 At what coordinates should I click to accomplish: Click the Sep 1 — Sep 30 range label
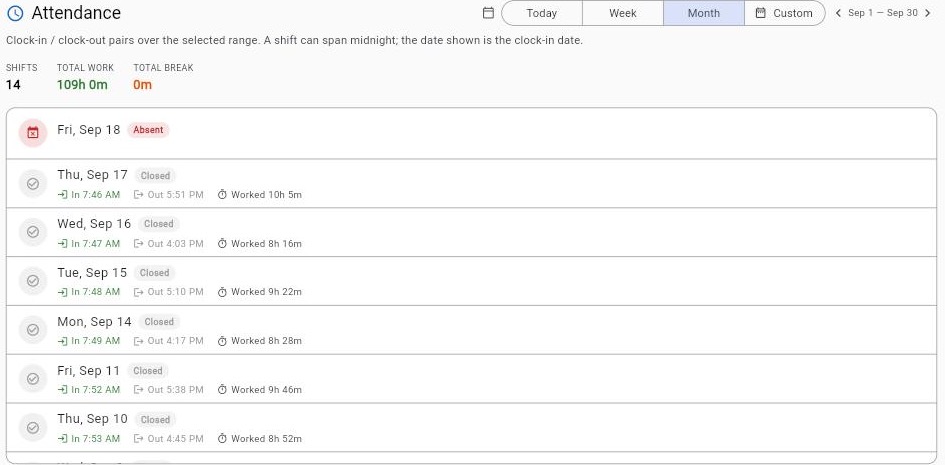pos(882,13)
